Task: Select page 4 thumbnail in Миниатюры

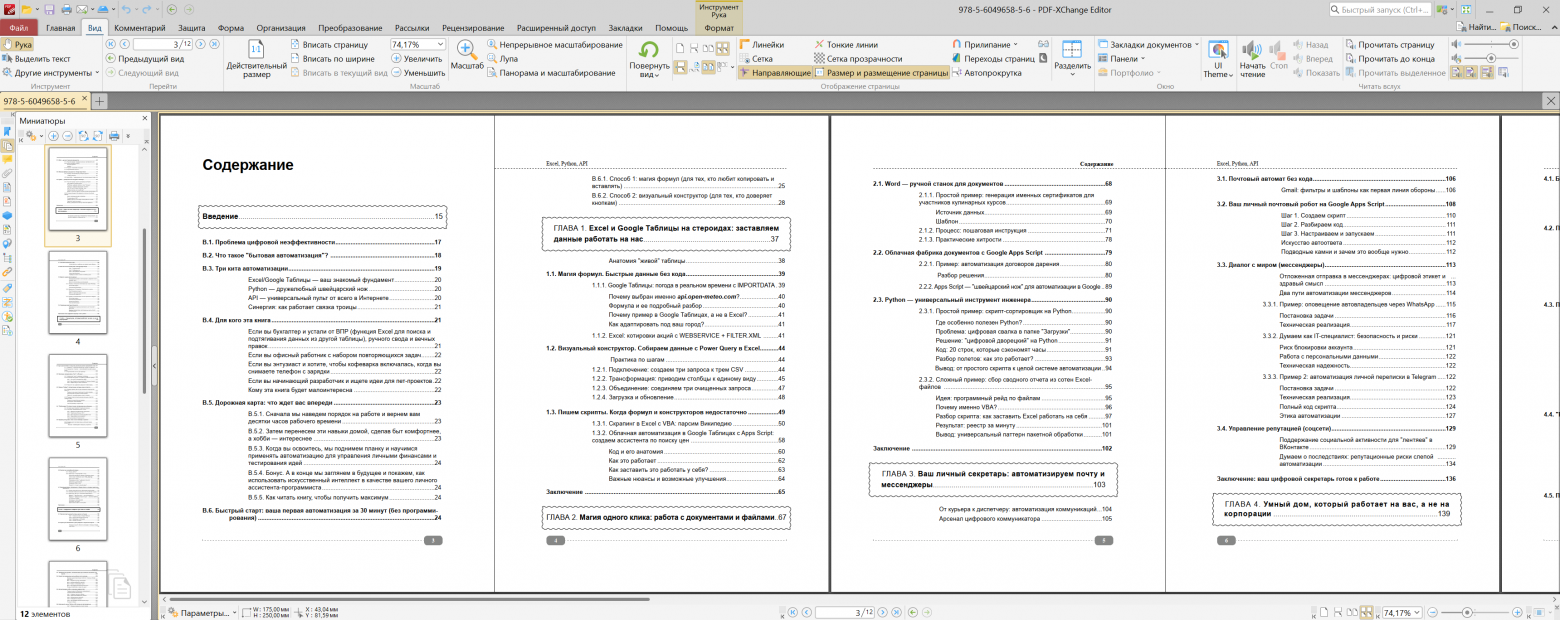Action: pos(78,294)
